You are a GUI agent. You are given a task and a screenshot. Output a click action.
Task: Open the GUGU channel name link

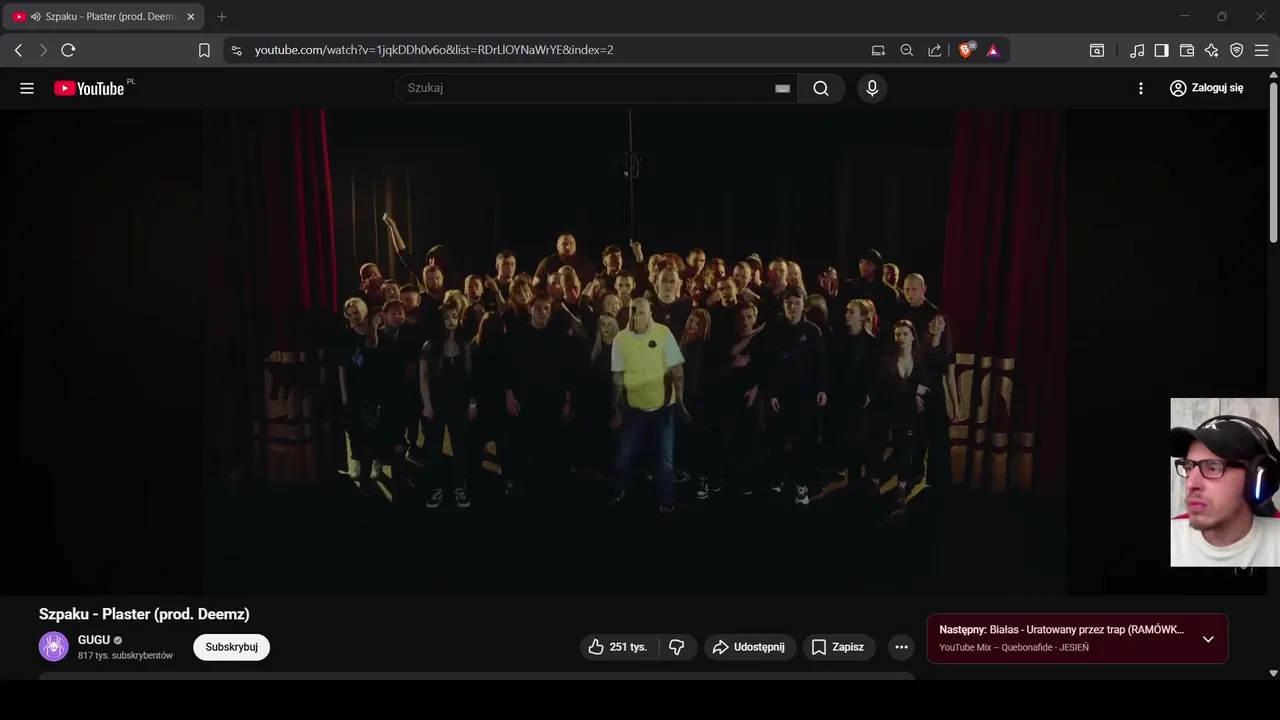pos(94,640)
